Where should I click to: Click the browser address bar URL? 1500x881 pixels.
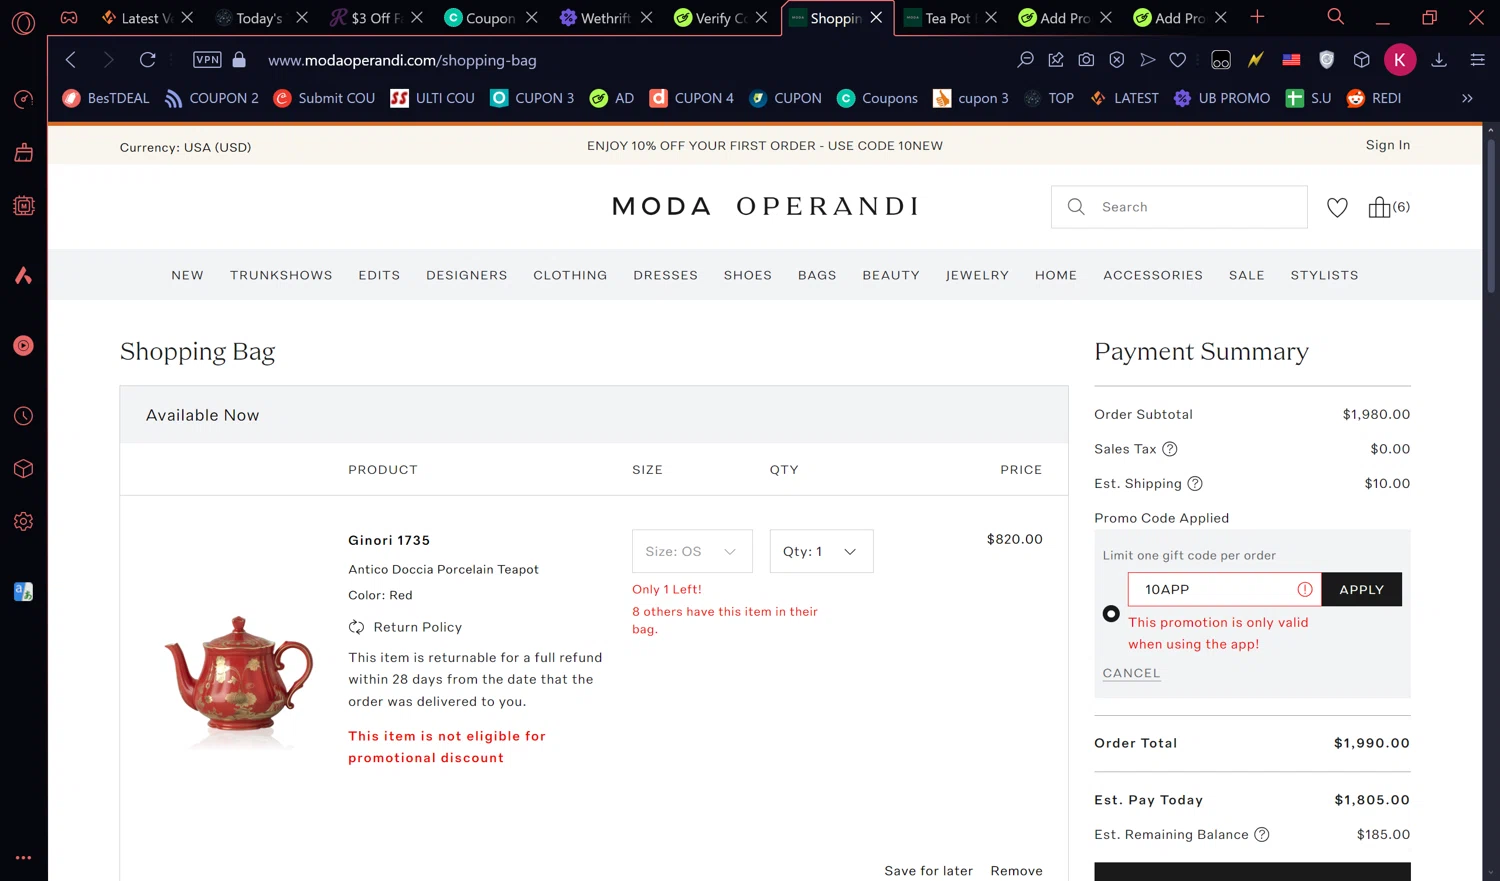pyautogui.click(x=402, y=60)
